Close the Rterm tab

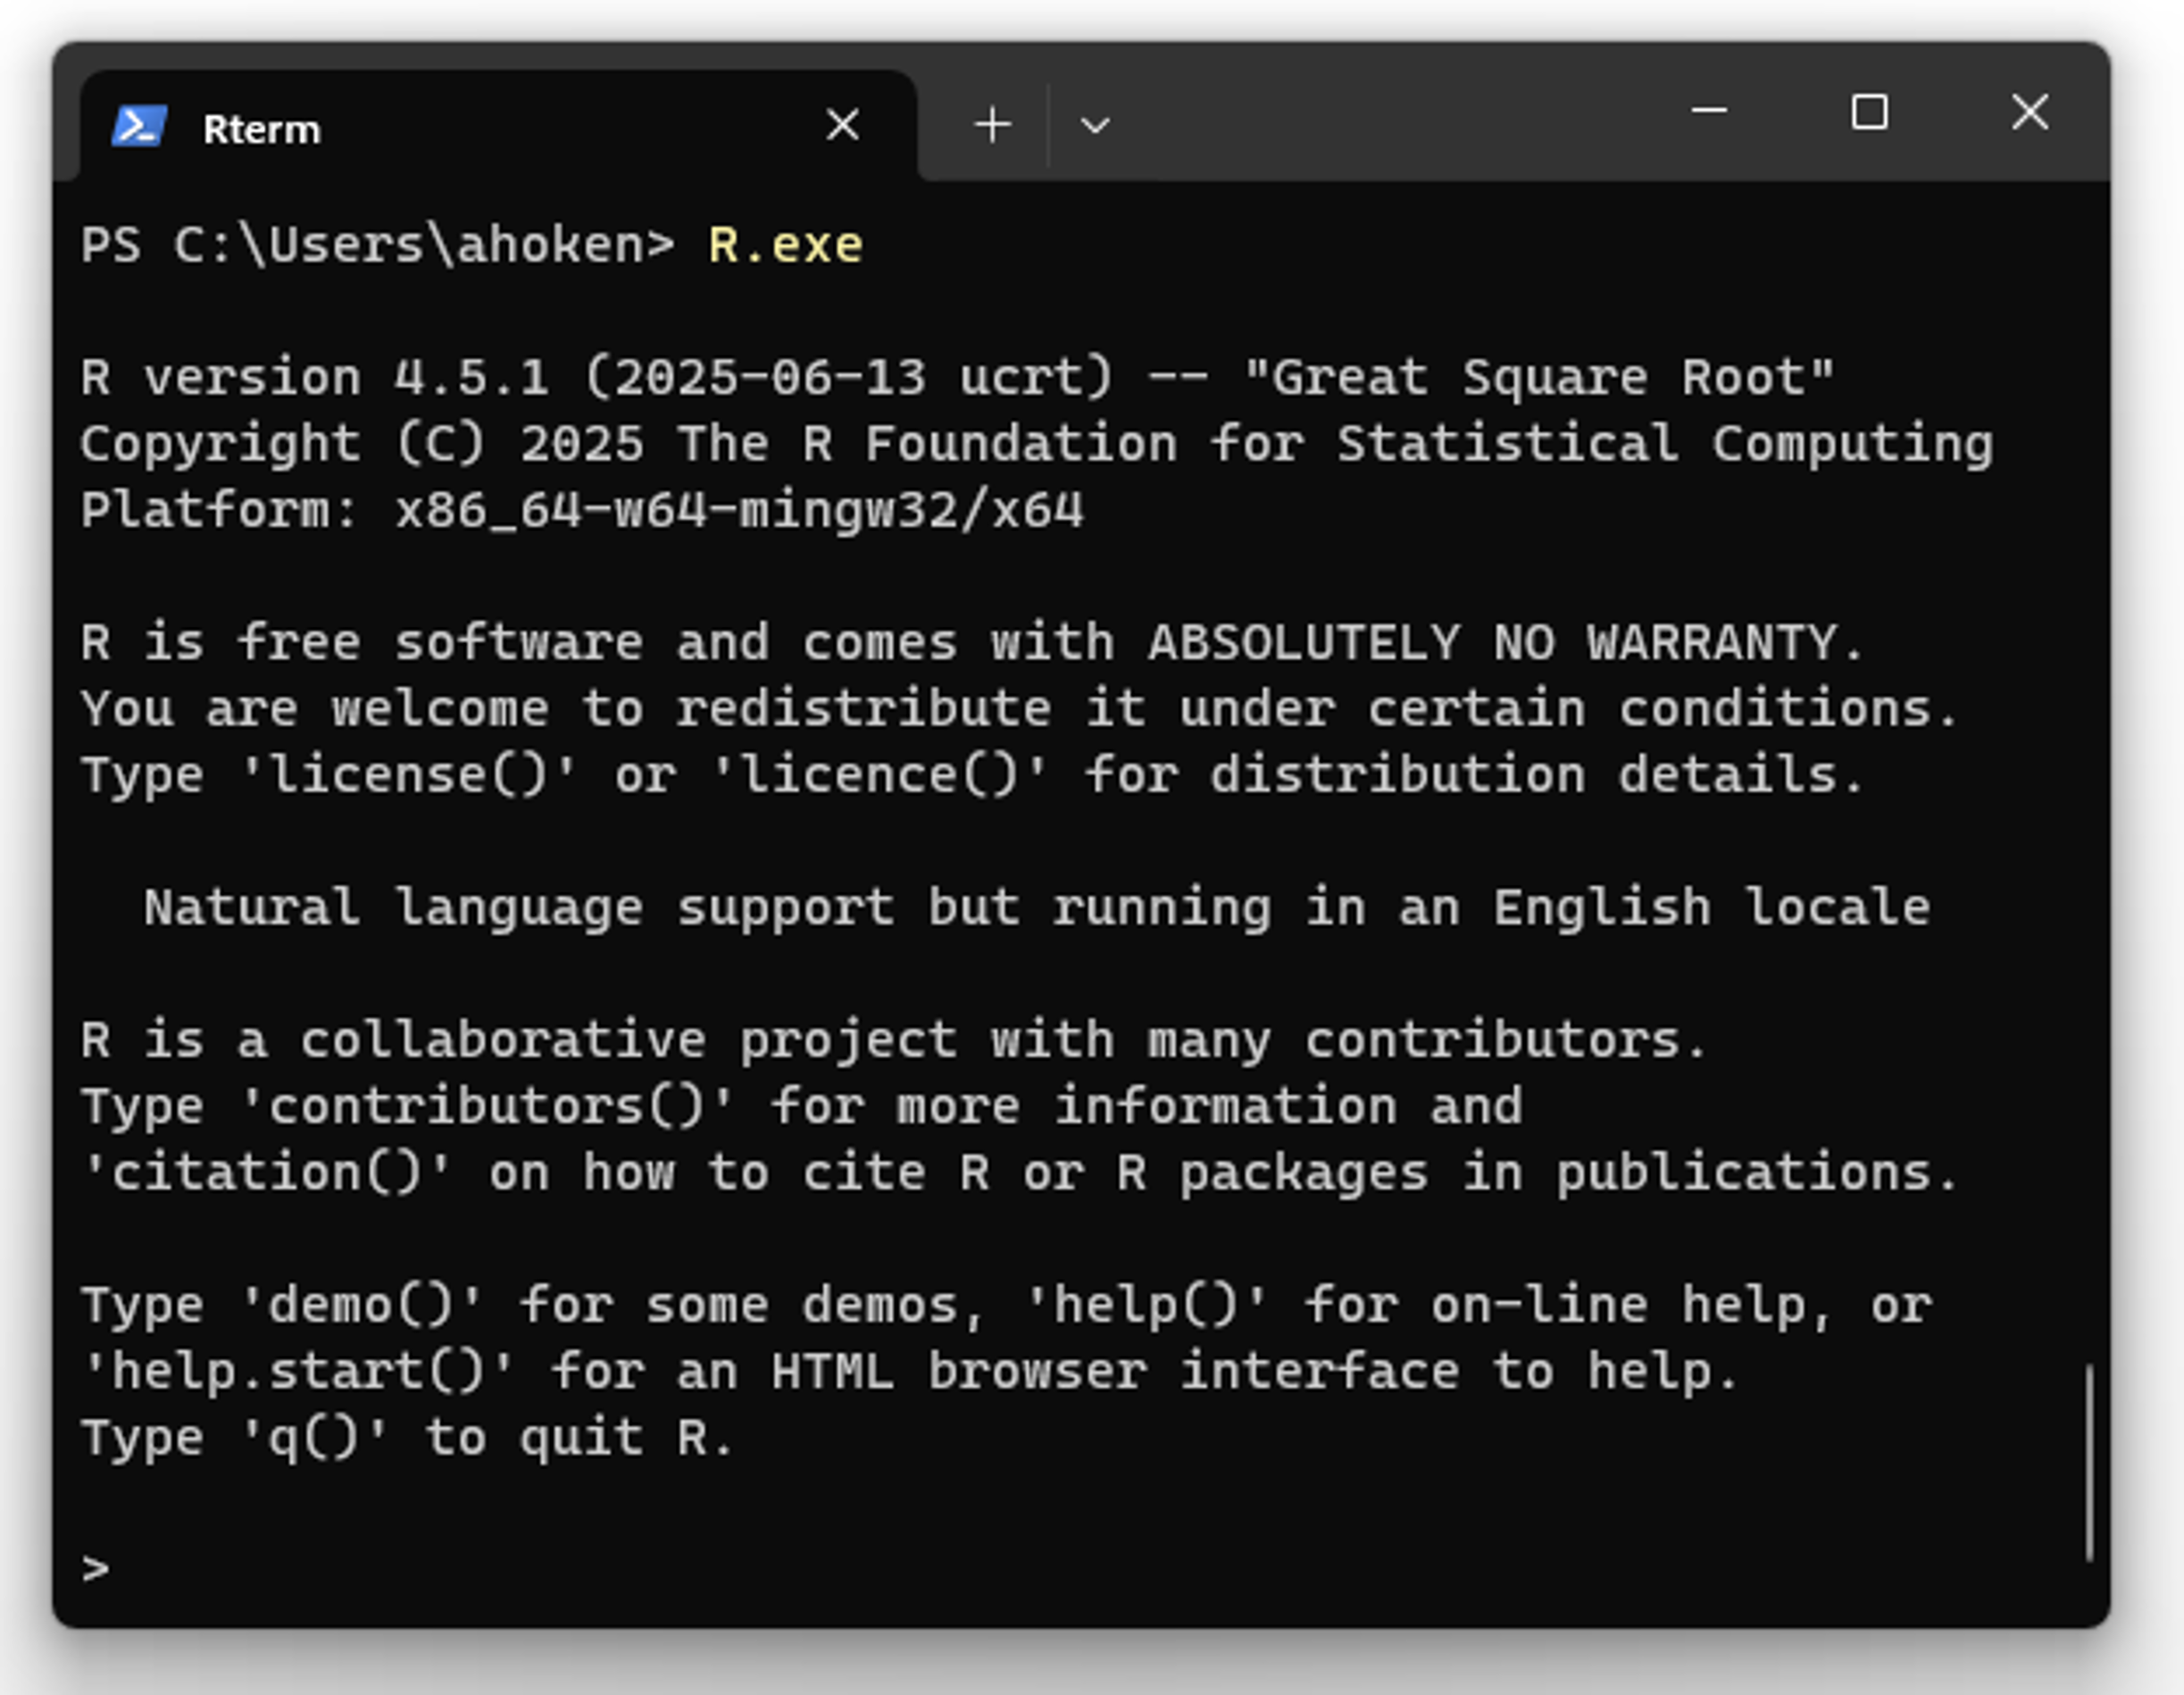click(x=843, y=123)
